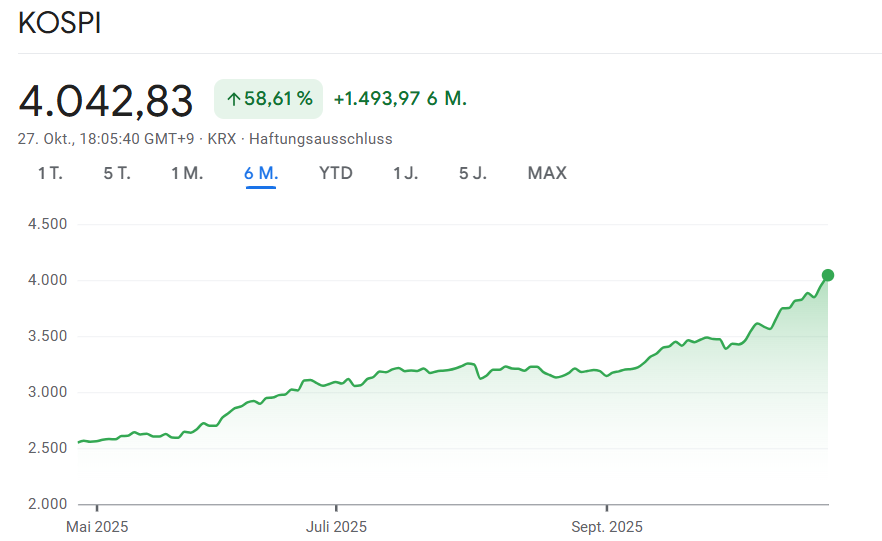Click the Mai 2025 axis label
This screenshot has width=882, height=541.
[x=97, y=526]
